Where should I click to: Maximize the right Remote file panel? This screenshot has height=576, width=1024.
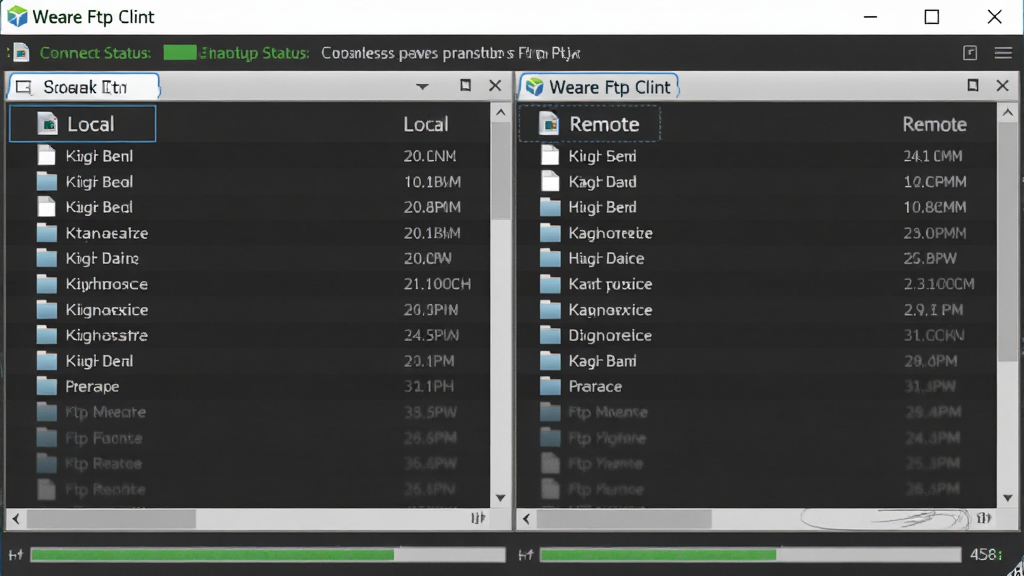(972, 86)
